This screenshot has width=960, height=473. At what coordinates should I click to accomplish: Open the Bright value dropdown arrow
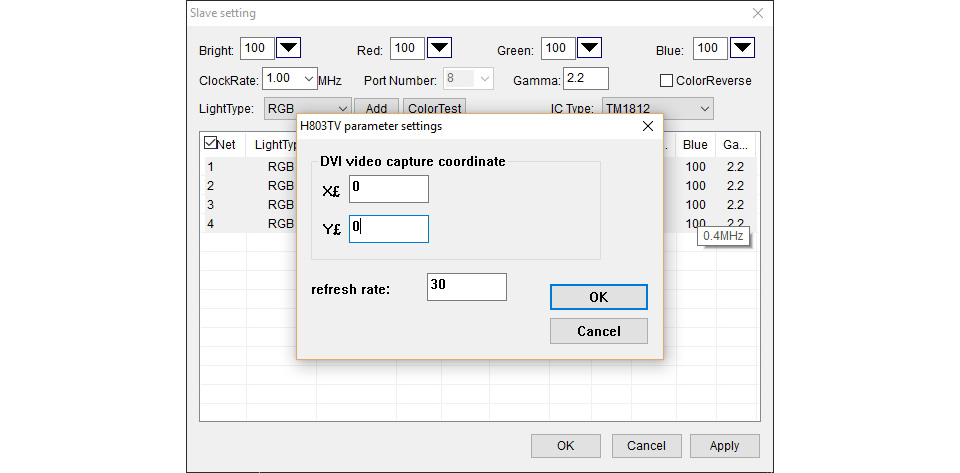[x=288, y=48]
